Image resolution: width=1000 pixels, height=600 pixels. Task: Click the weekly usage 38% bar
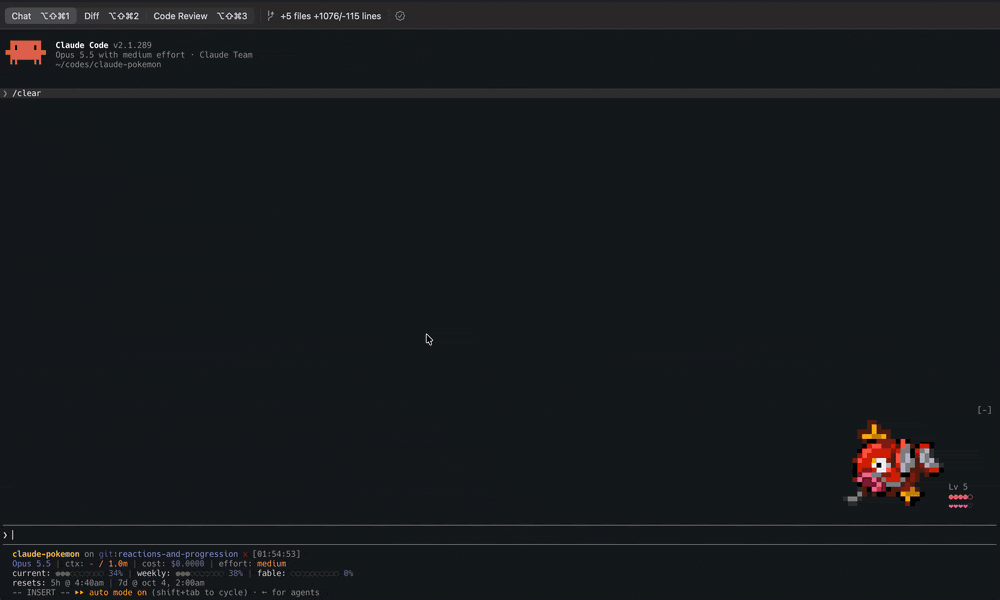(200, 573)
